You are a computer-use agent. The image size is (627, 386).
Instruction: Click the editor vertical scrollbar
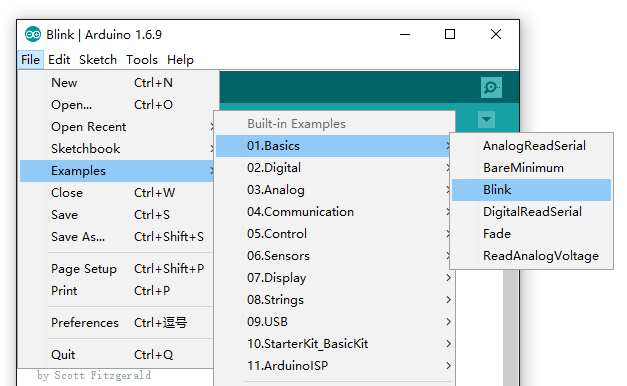511,328
